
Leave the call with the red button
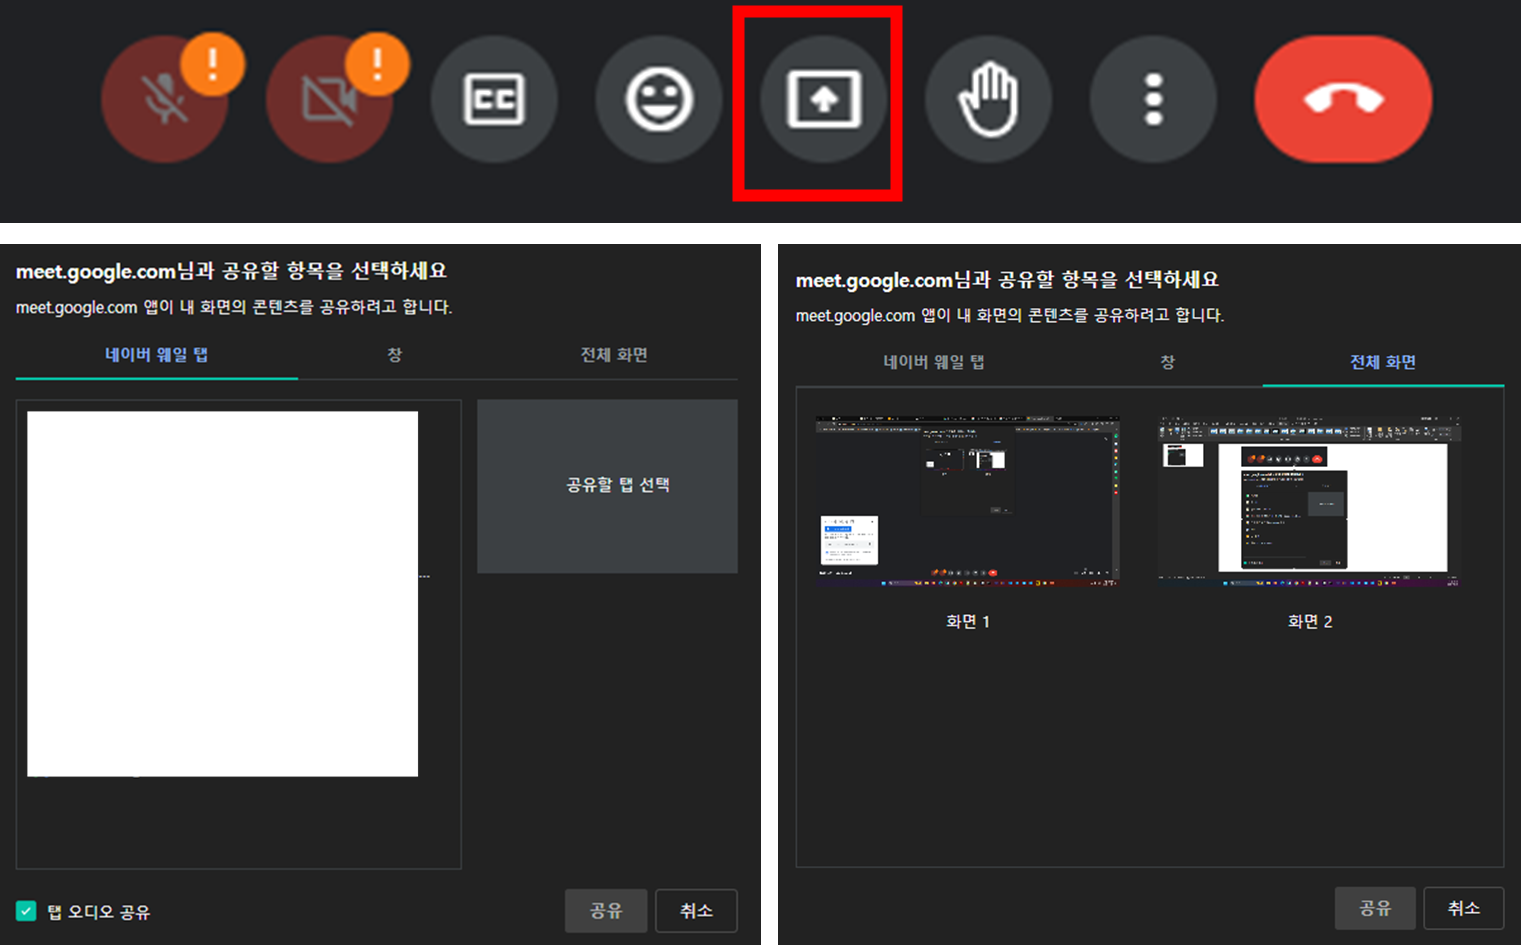coord(1343,100)
